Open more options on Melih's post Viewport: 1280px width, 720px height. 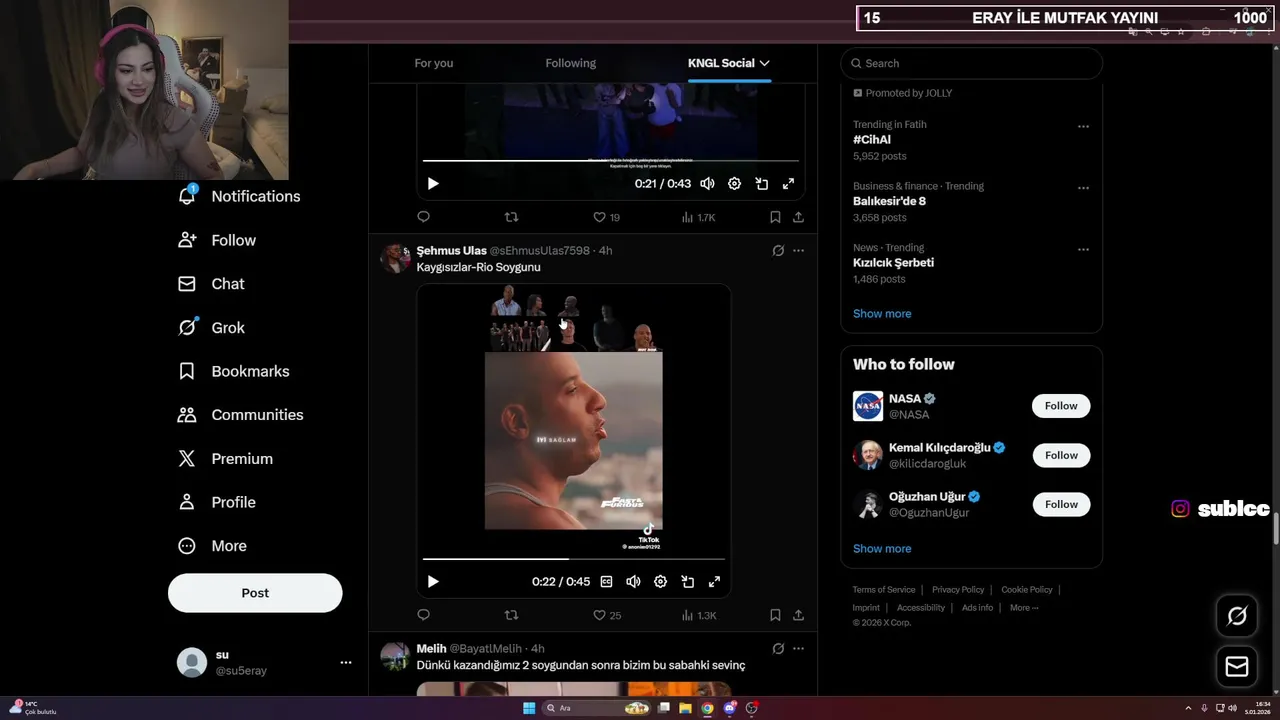point(798,649)
